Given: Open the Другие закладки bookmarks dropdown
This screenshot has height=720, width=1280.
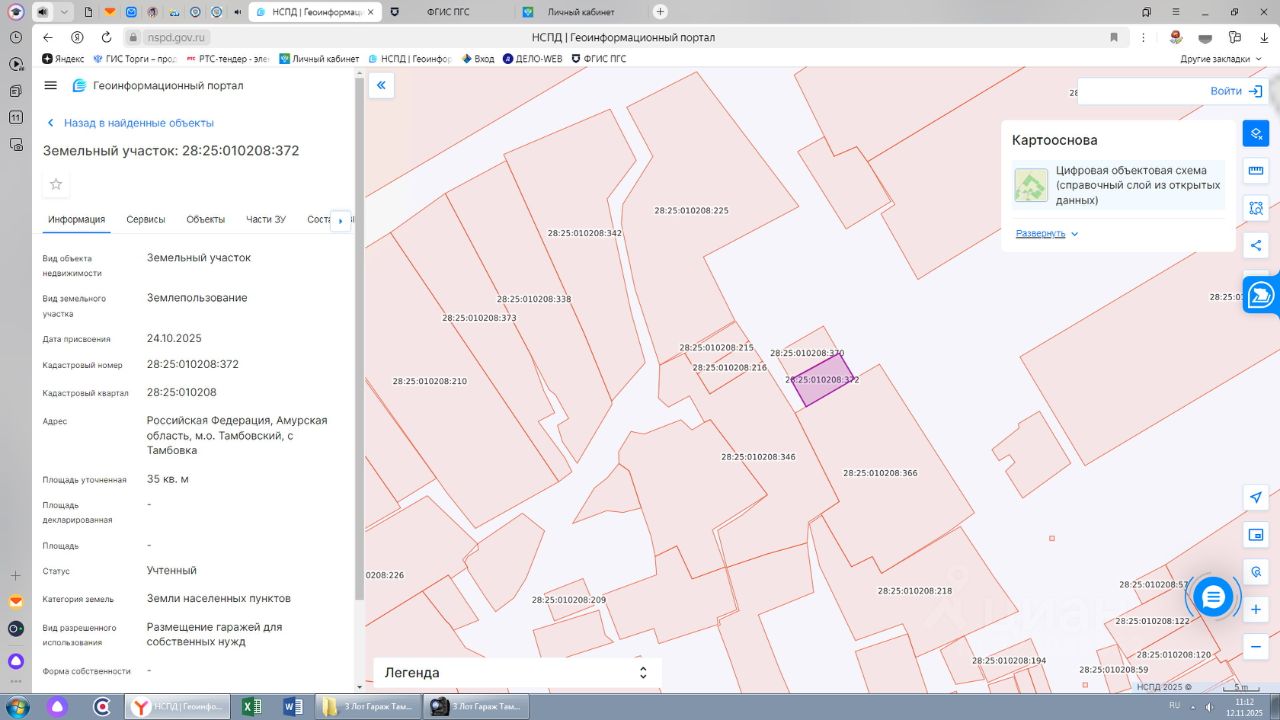Looking at the screenshot, I should point(1220,59).
